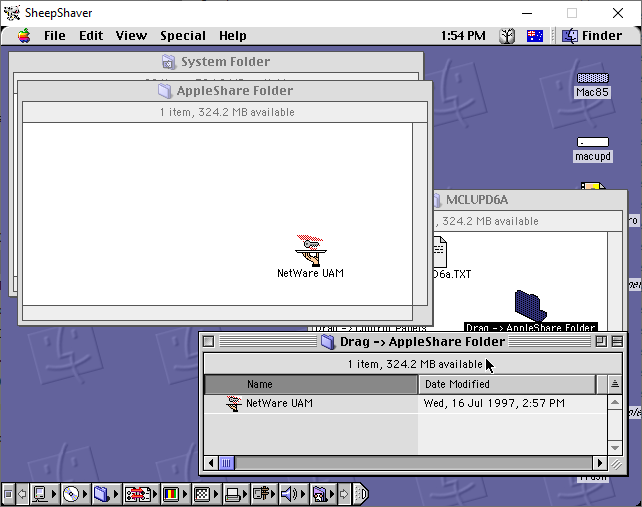Image resolution: width=642 pixels, height=507 pixels.
Task: Click the vertical scrollbar down arrow in list window
Action: tap(615, 448)
